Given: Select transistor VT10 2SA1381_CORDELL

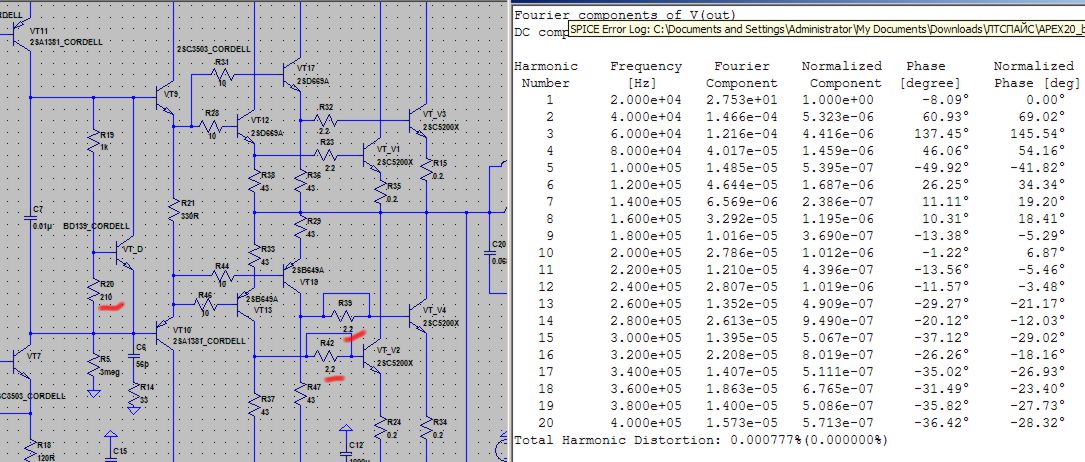Looking at the screenshot, I should 164,333.
